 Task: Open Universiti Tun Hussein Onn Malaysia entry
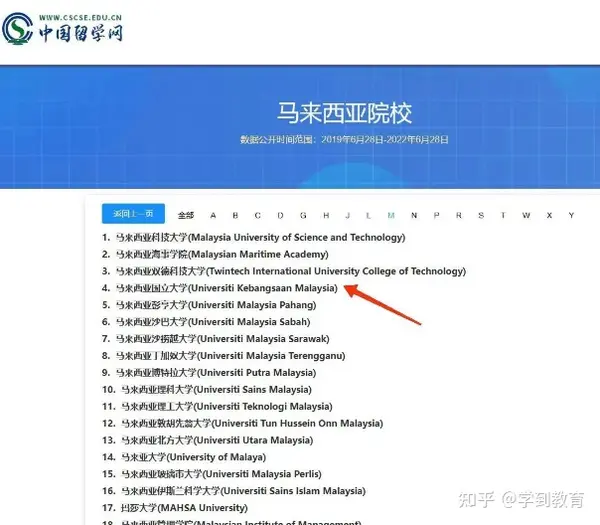tap(243, 423)
